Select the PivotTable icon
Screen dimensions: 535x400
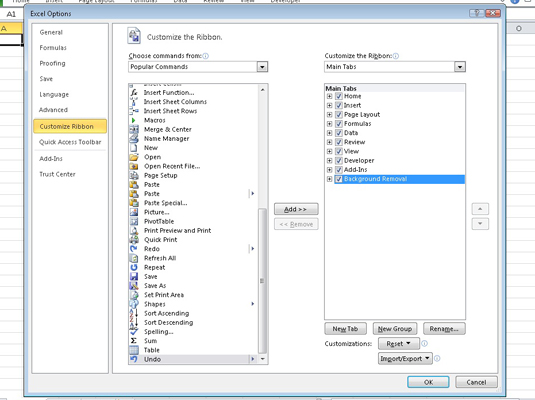click(134, 221)
